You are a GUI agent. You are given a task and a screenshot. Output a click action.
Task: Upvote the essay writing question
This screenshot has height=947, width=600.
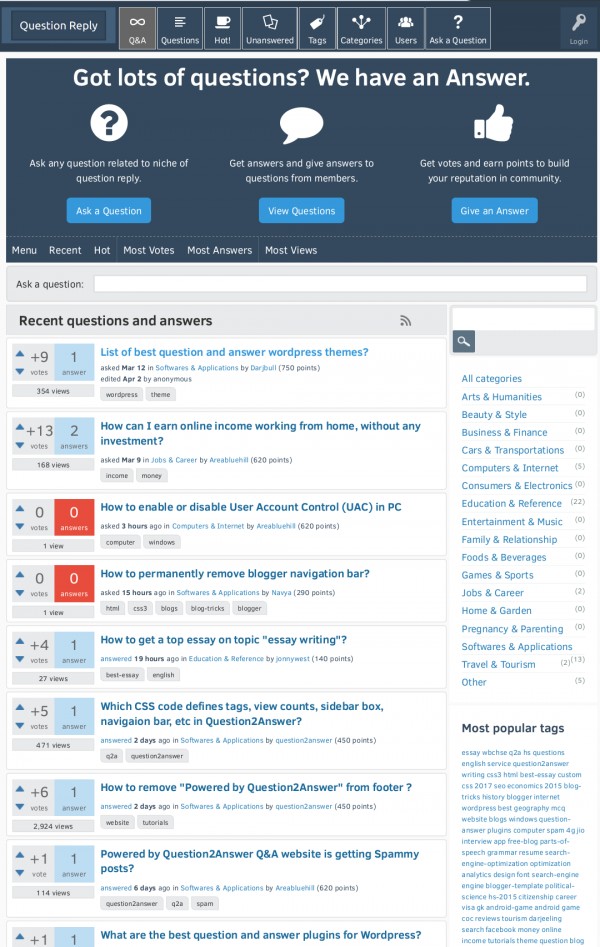20,643
